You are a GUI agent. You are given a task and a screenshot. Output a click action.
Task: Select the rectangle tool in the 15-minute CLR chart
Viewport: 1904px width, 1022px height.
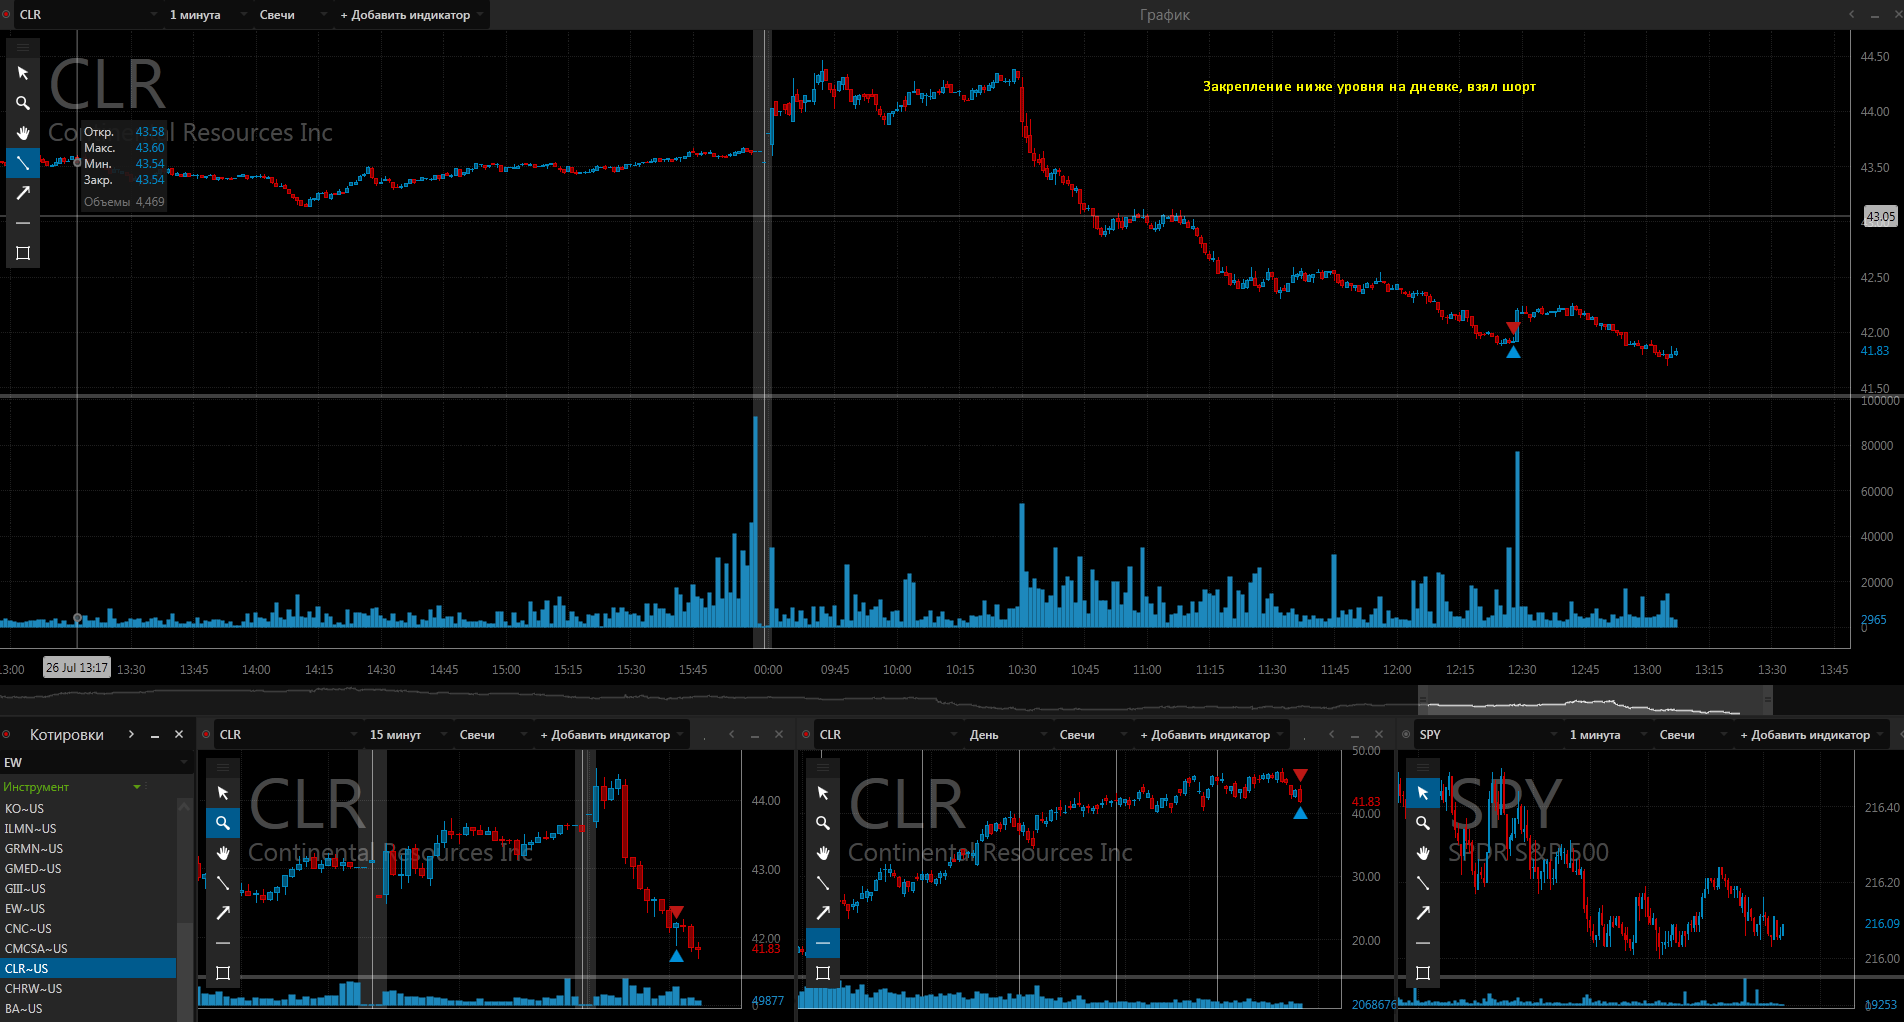(x=223, y=973)
